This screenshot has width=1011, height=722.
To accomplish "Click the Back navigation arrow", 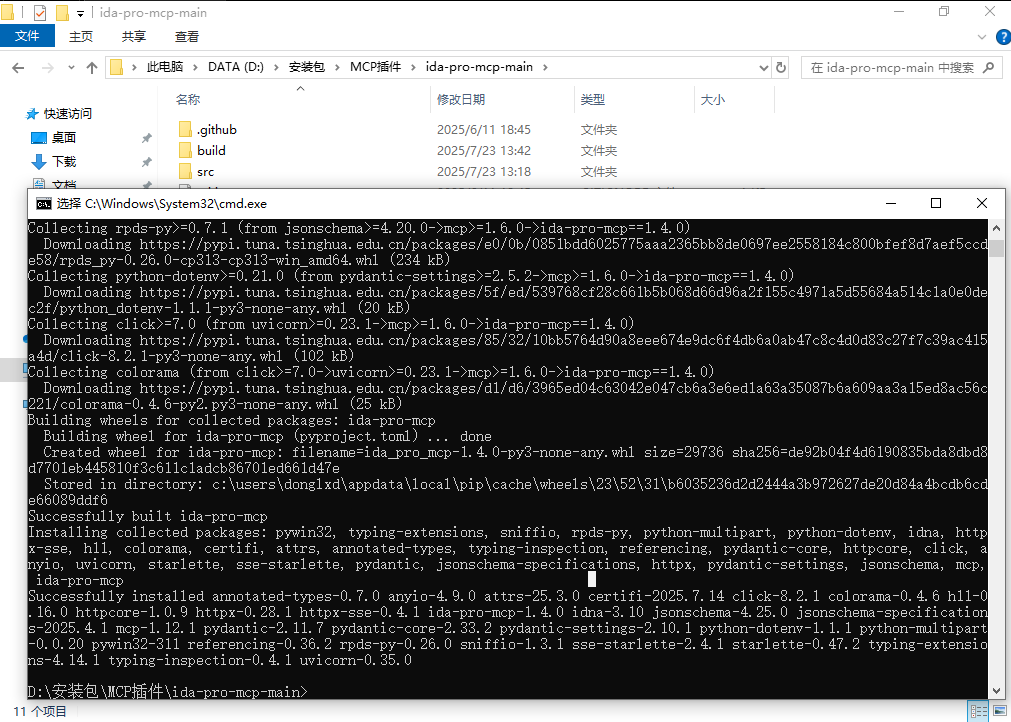I will (x=18, y=68).
